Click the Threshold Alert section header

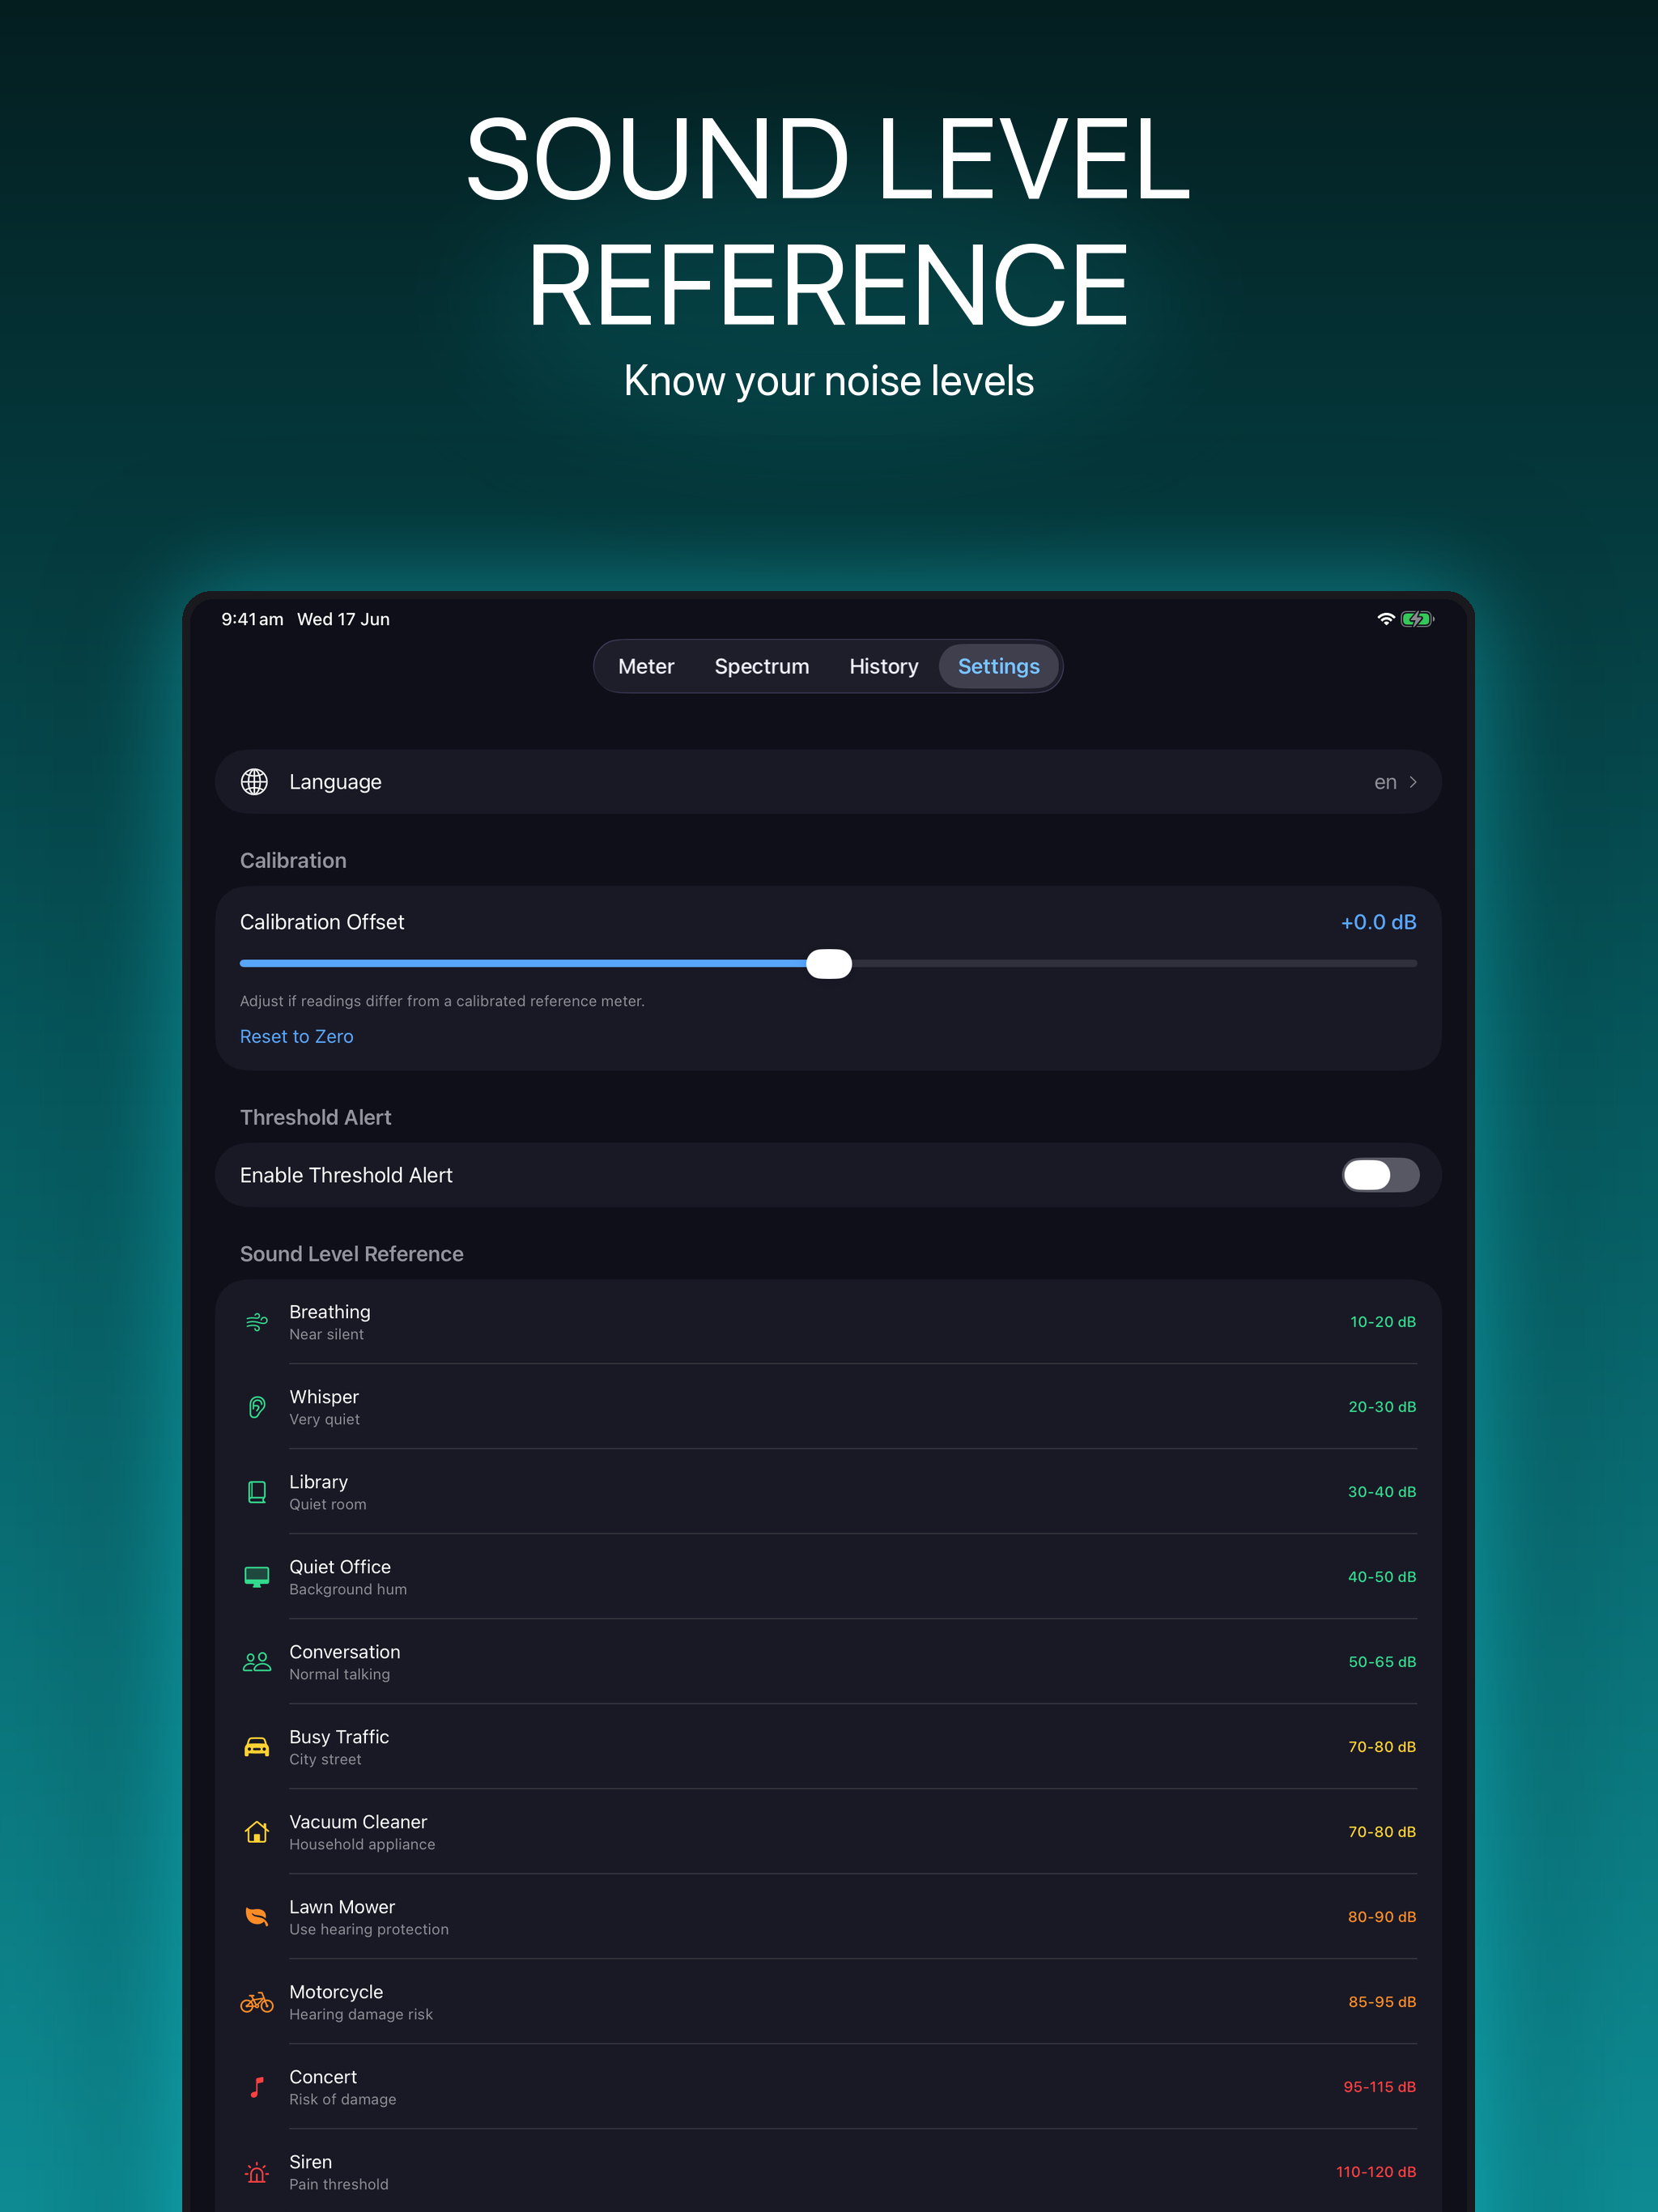pos(316,1118)
